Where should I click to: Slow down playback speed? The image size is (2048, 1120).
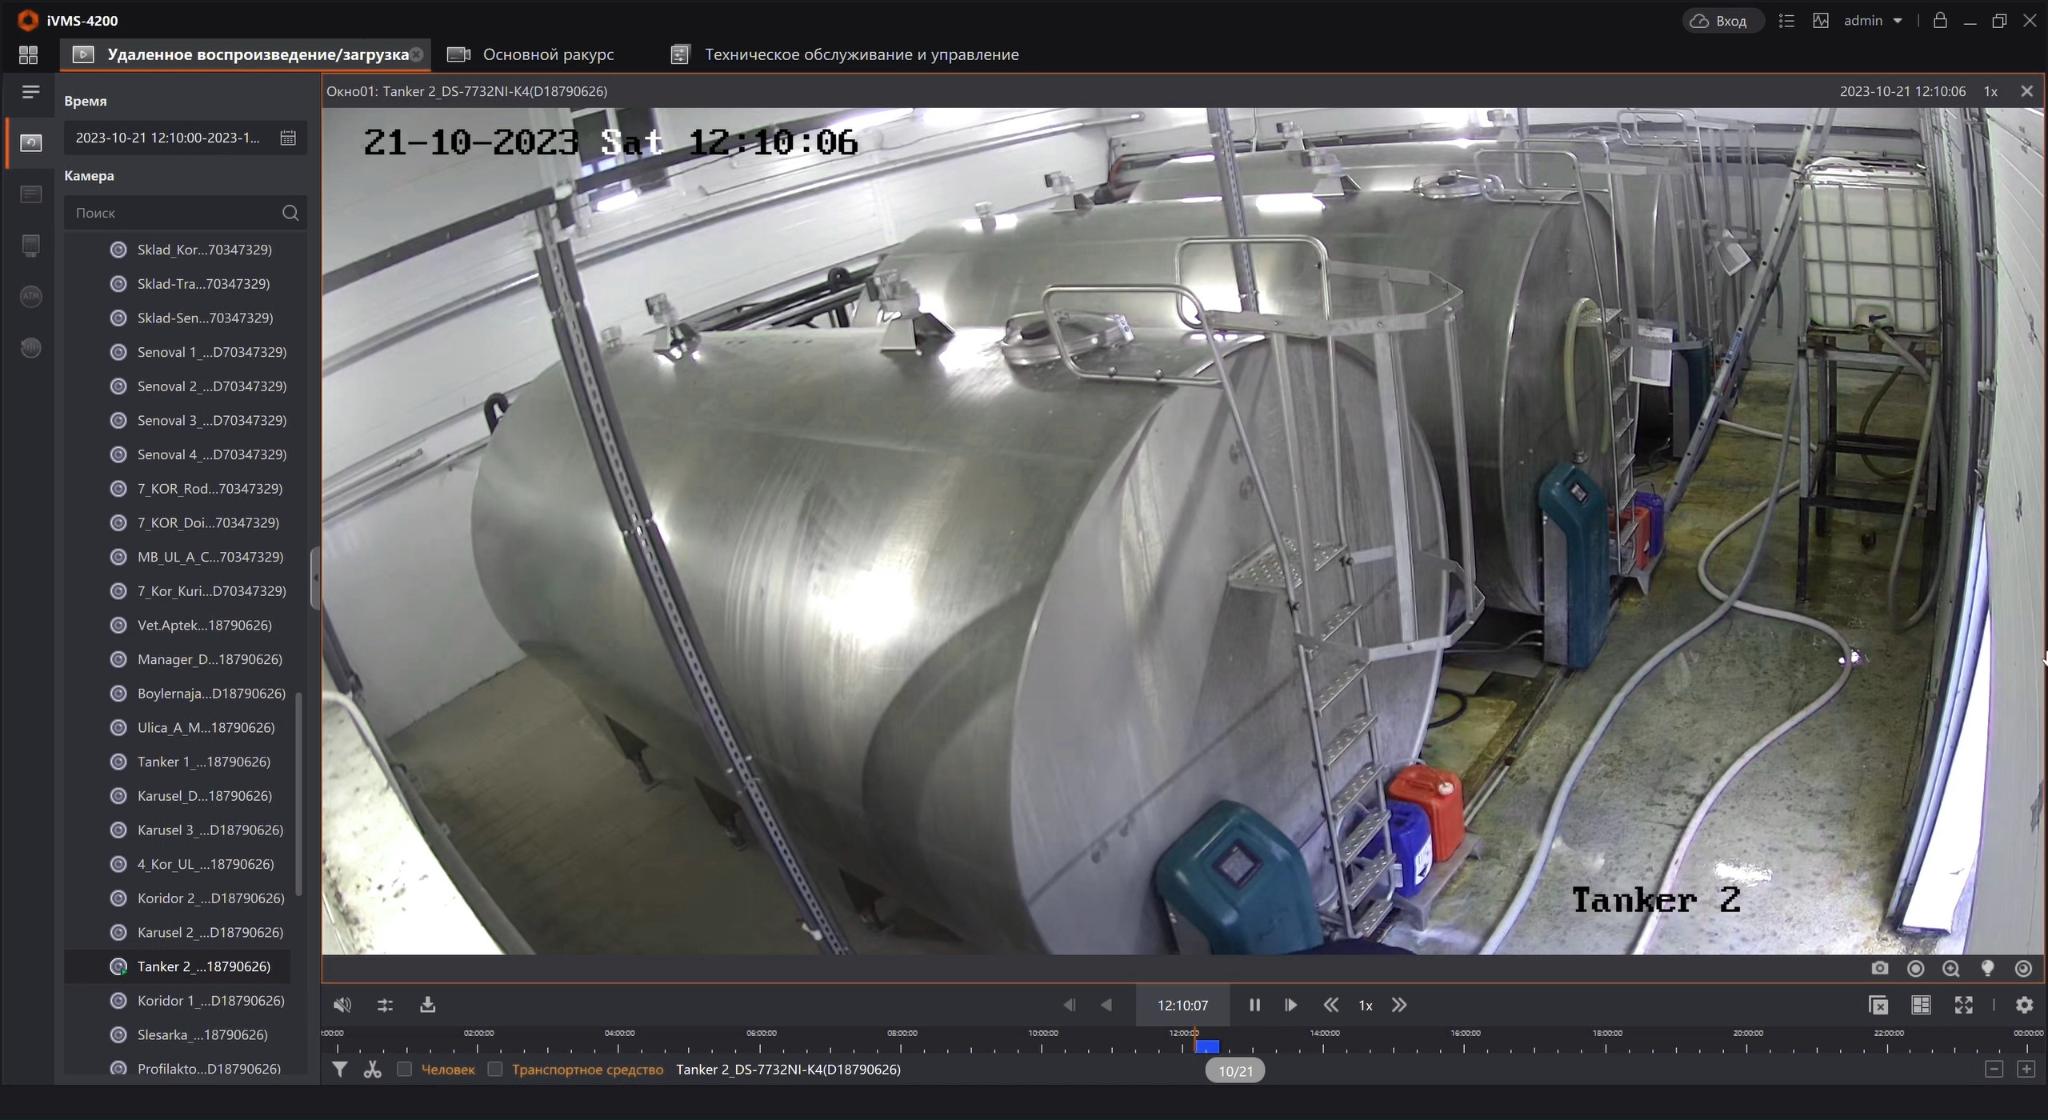pos(1331,1005)
